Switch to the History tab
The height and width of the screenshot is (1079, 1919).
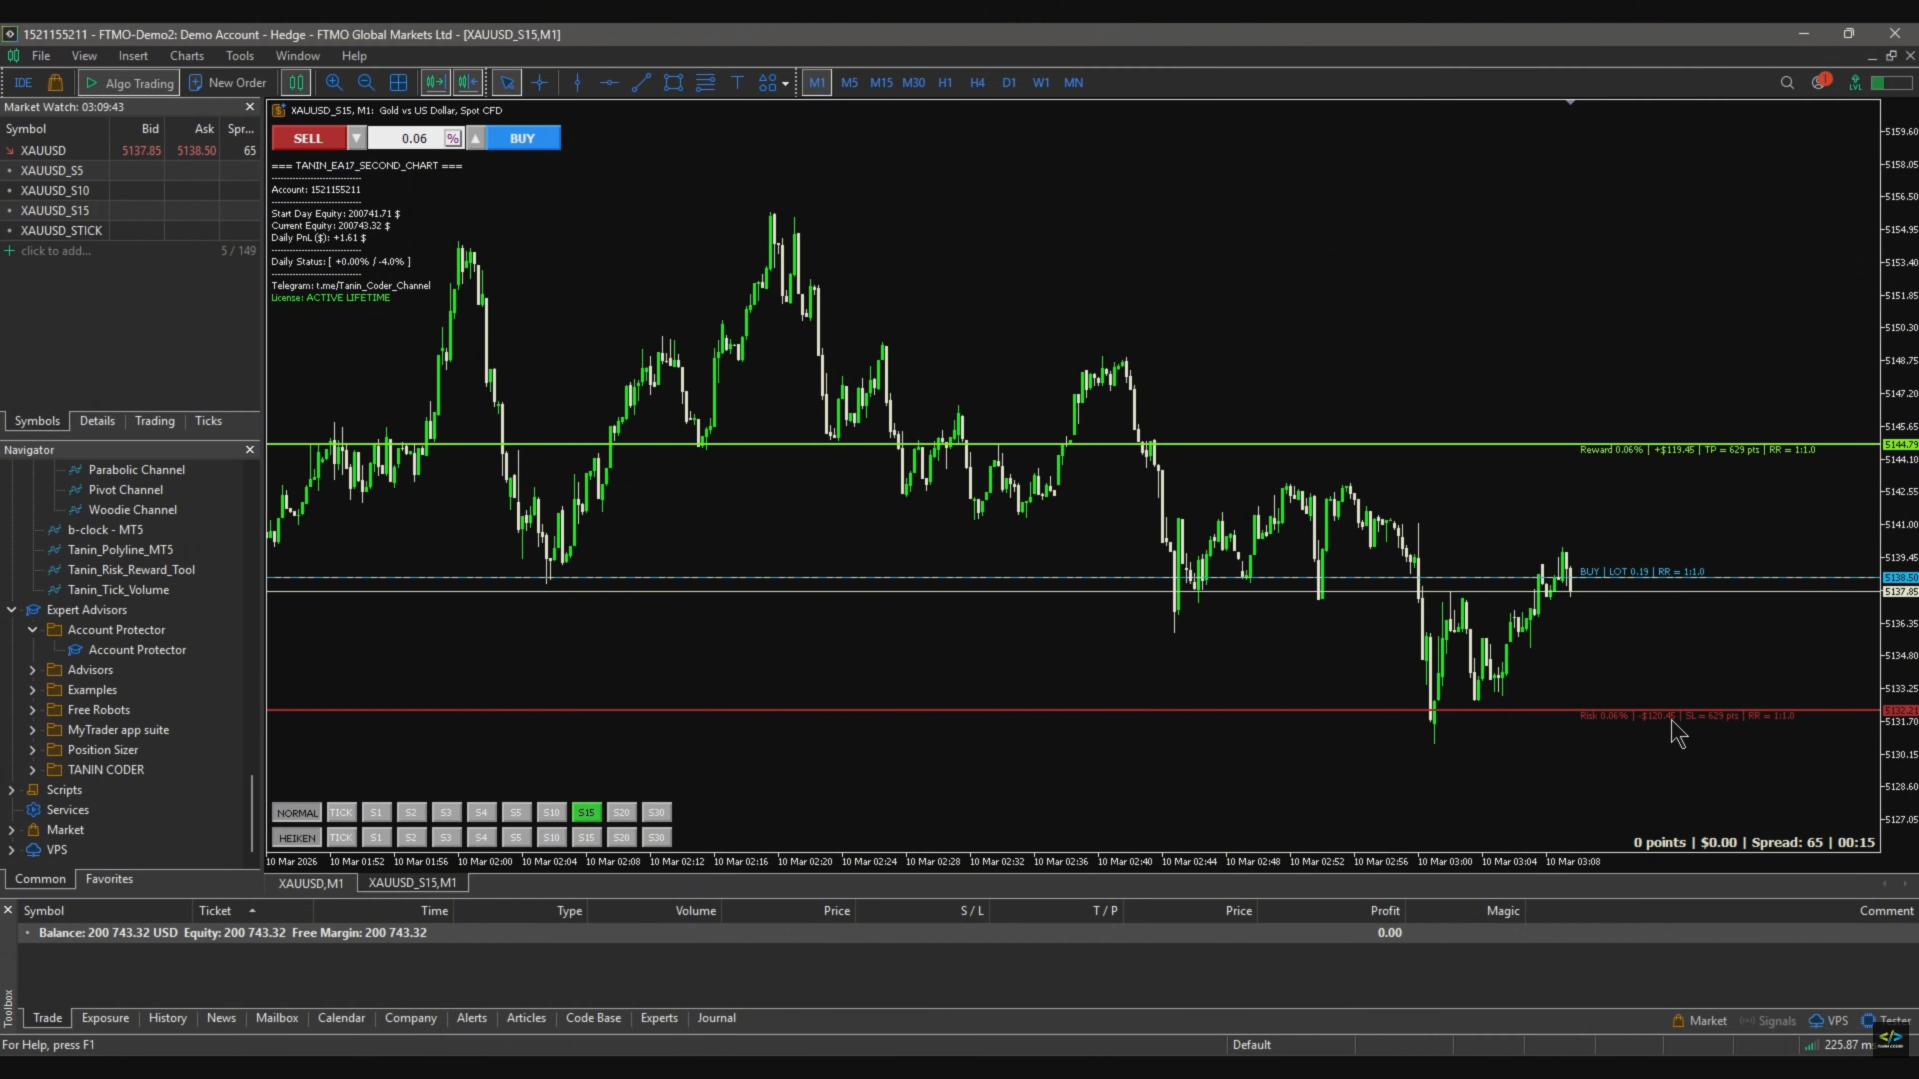pos(167,1018)
